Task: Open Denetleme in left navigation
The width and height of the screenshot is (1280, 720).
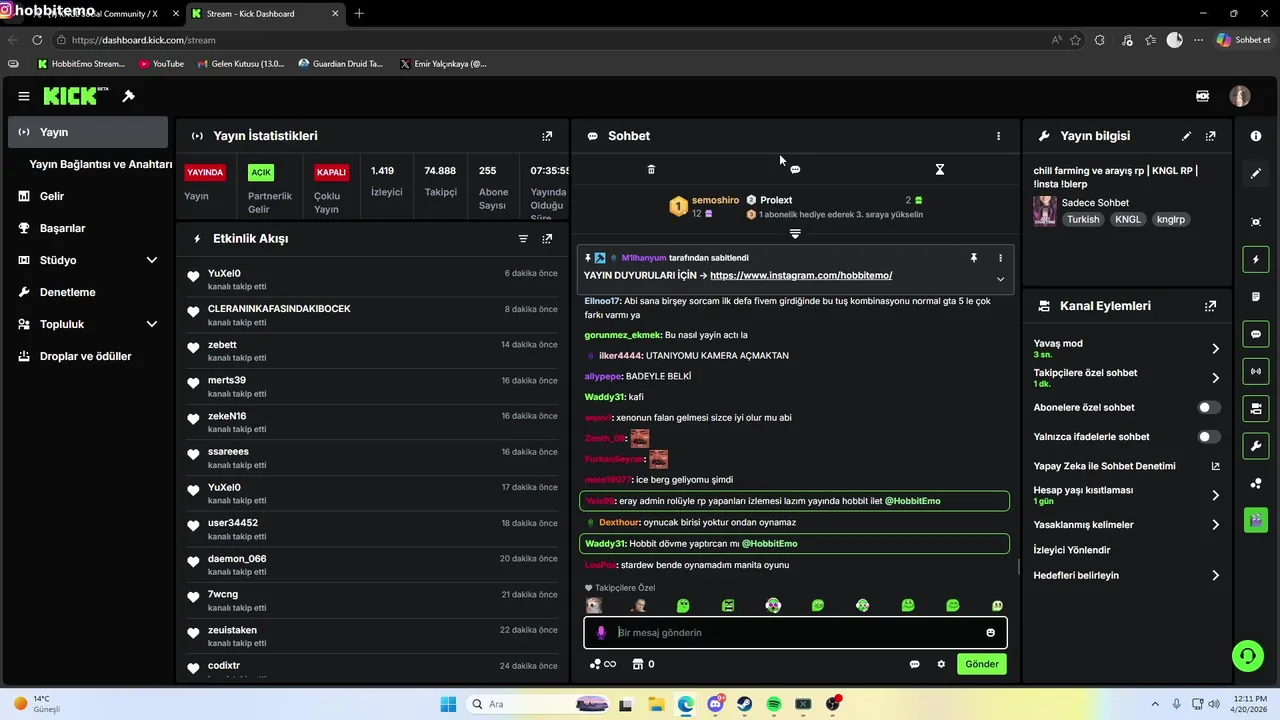Action: (88, 292)
